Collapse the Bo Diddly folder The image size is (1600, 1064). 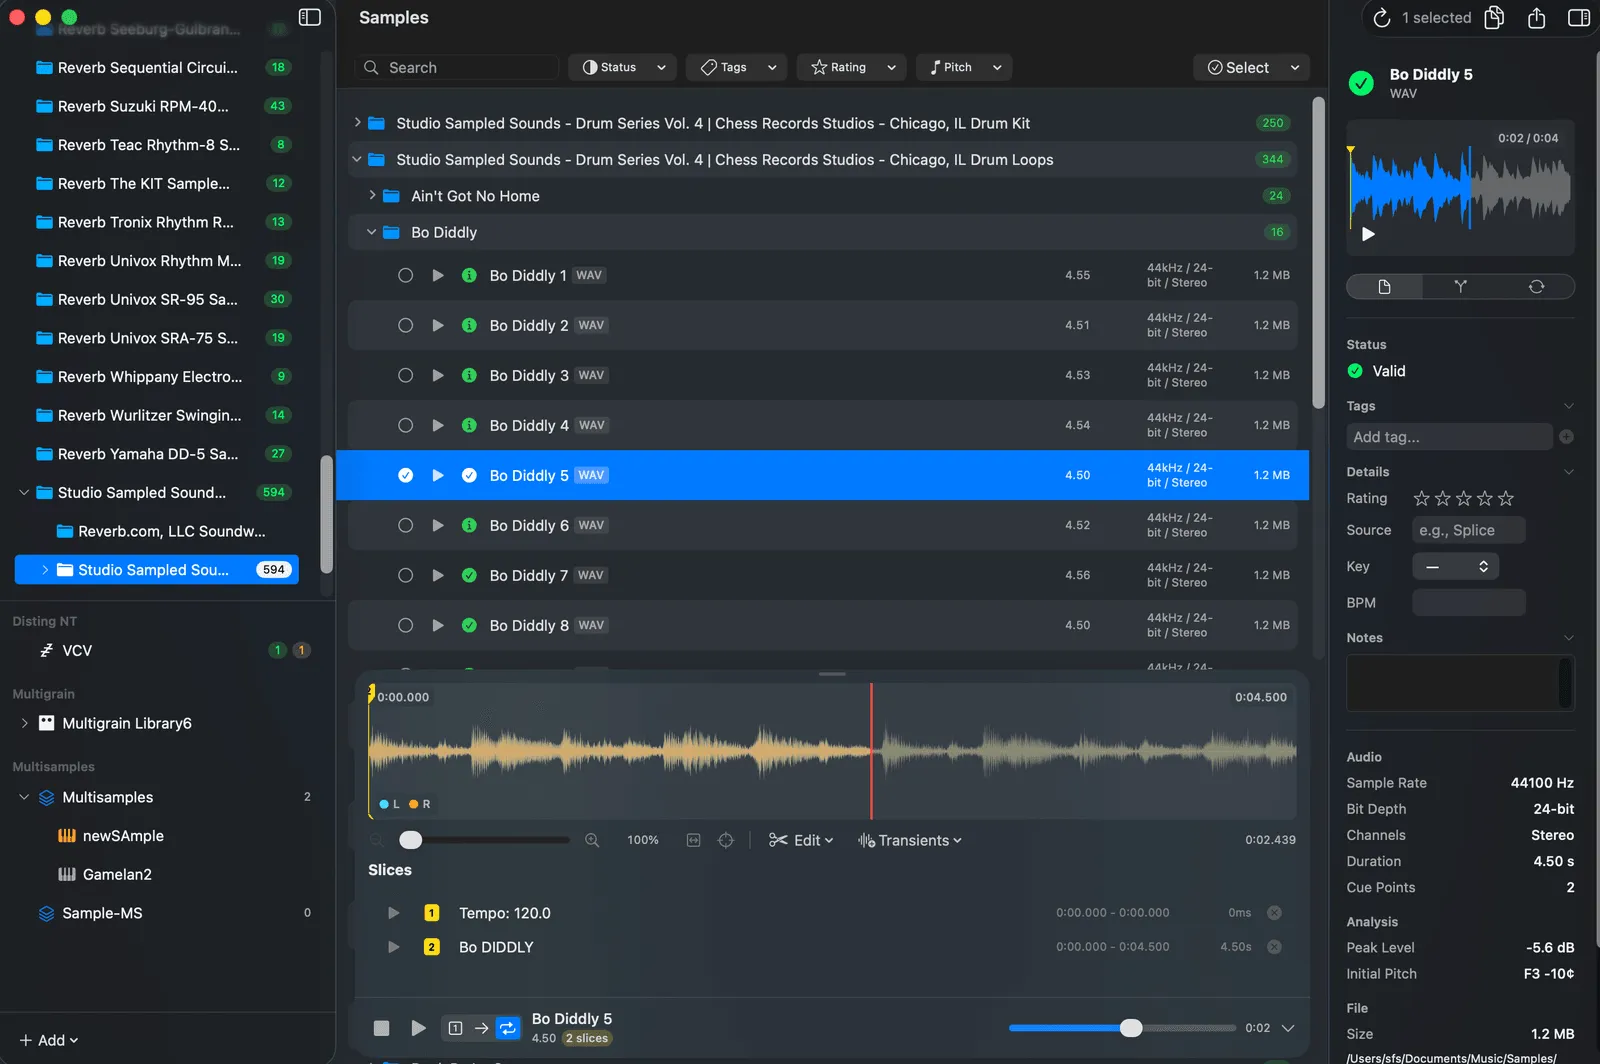pyautogui.click(x=372, y=232)
